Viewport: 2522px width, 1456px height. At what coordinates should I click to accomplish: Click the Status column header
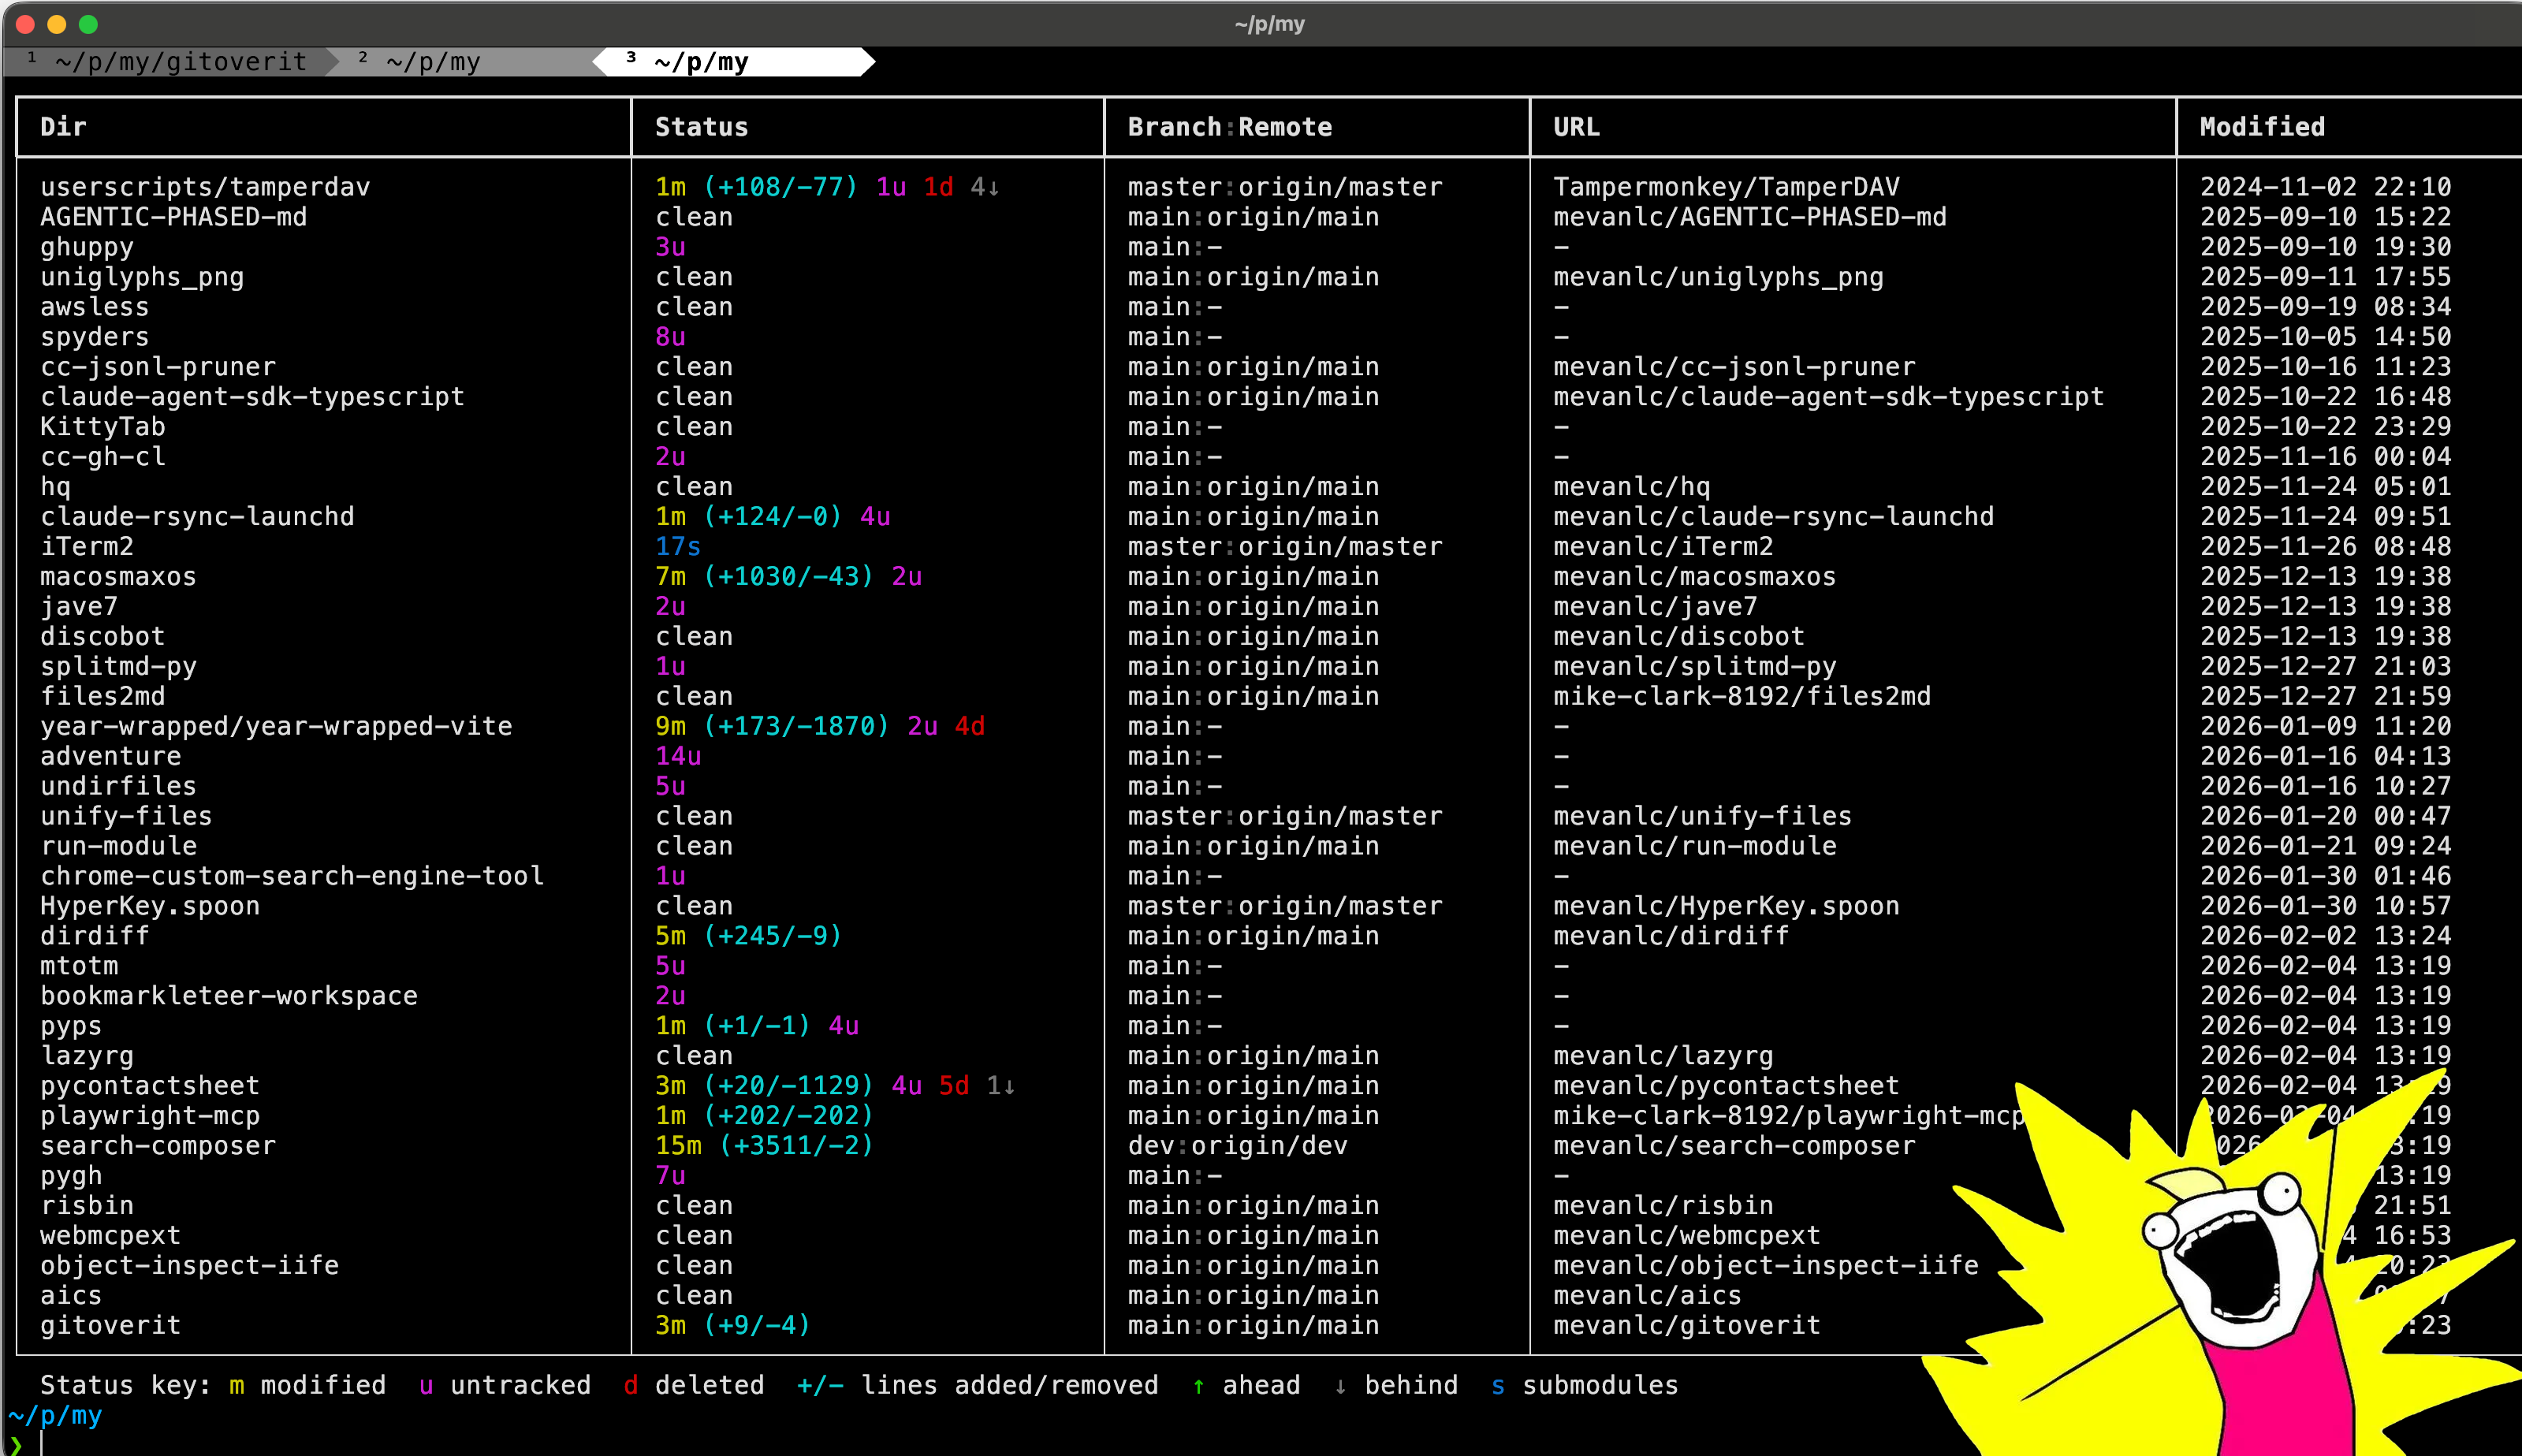coord(701,127)
